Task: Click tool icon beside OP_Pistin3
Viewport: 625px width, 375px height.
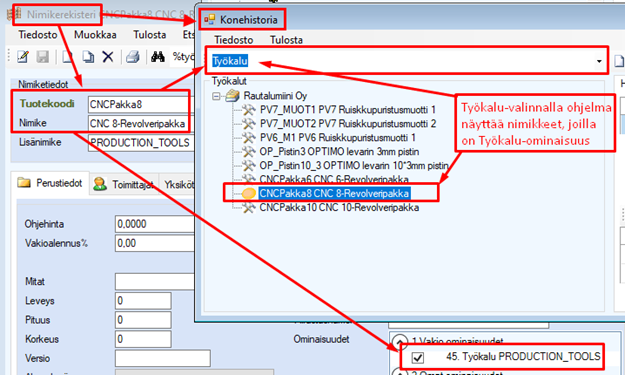Action: [x=248, y=151]
